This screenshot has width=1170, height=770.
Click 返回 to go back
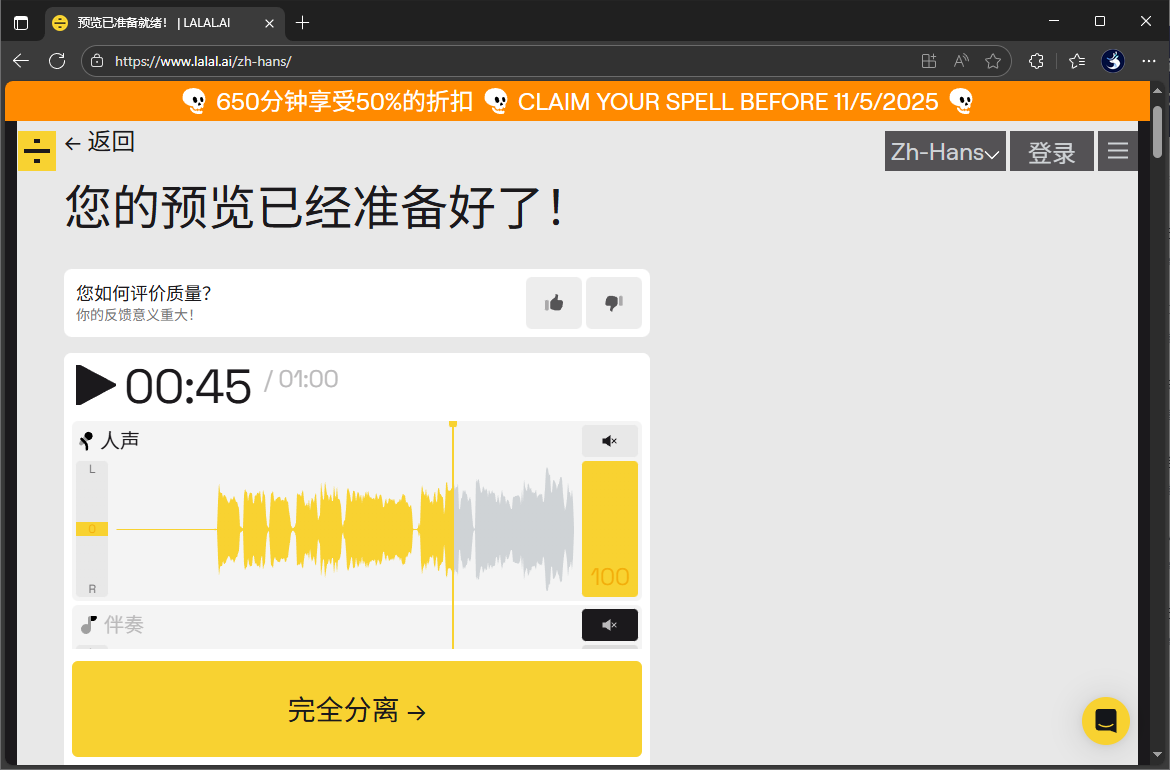[x=99, y=142]
